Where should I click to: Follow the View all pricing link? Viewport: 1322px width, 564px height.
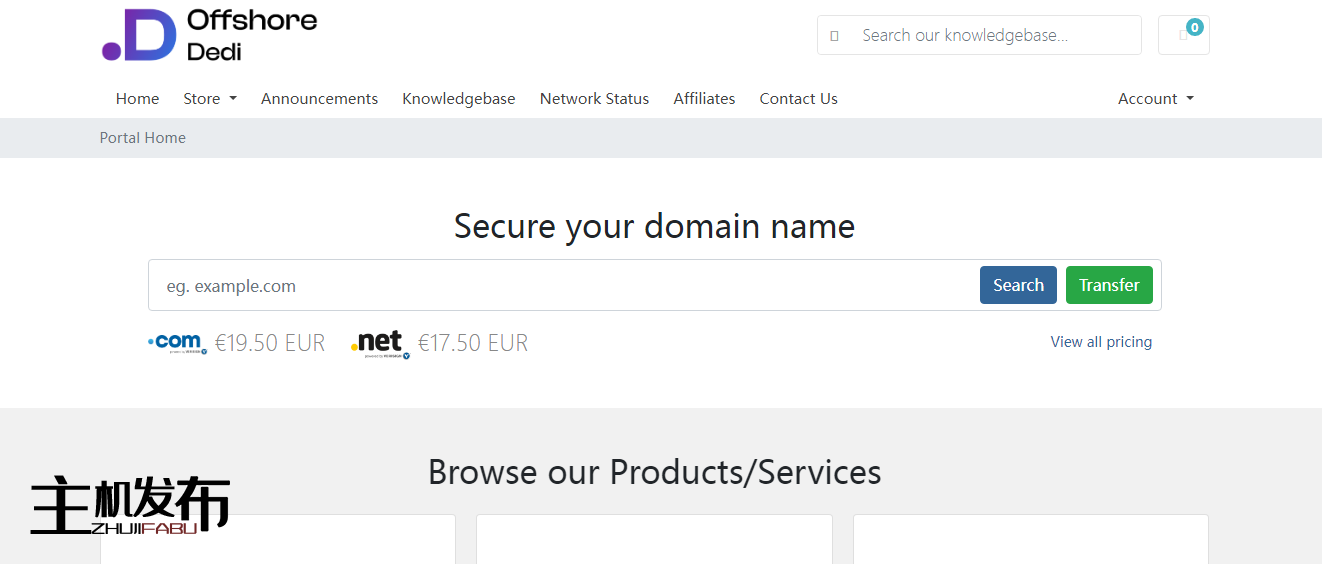(x=1101, y=342)
